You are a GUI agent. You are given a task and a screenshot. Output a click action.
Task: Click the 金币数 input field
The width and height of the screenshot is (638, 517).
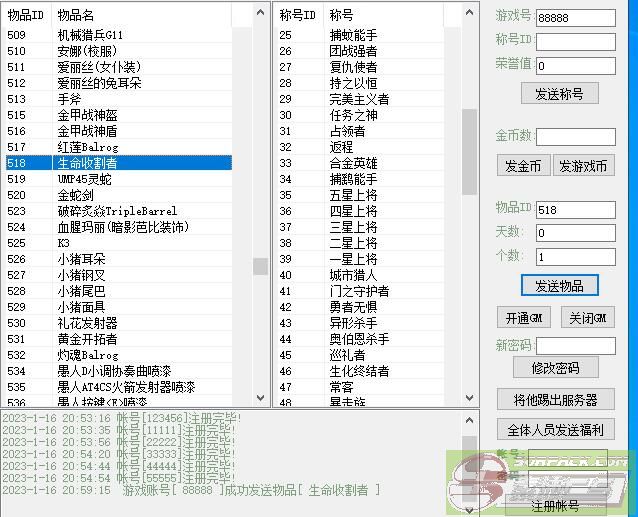coord(575,137)
